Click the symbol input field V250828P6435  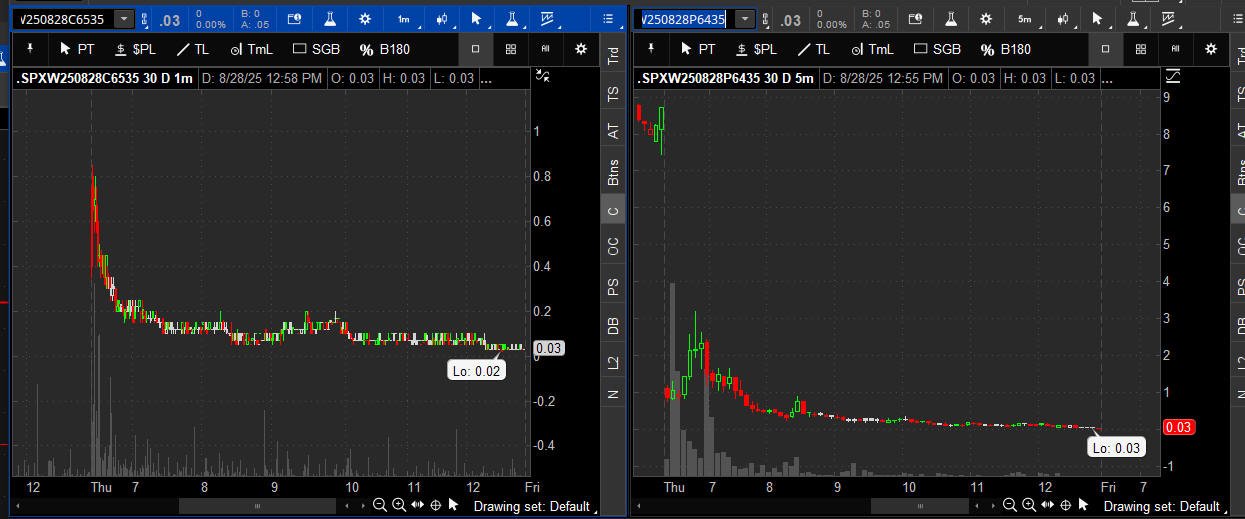(684, 19)
